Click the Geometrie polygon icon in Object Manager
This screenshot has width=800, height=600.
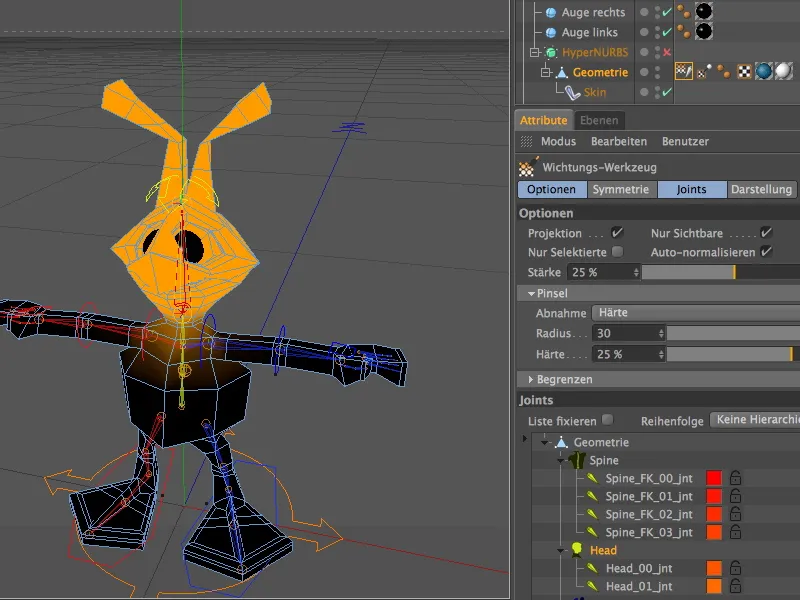coord(562,72)
